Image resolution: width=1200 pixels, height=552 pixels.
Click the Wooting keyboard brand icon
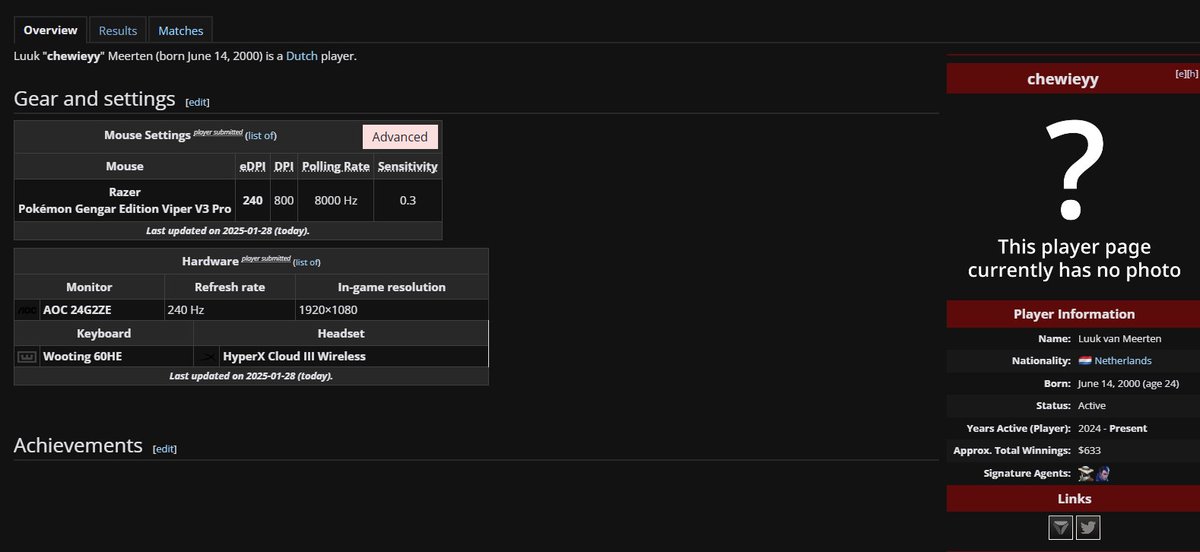pos(27,356)
